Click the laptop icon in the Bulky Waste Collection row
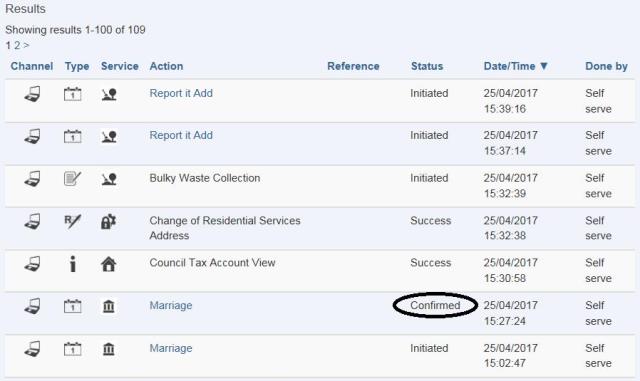640x381 pixels. click(32, 179)
